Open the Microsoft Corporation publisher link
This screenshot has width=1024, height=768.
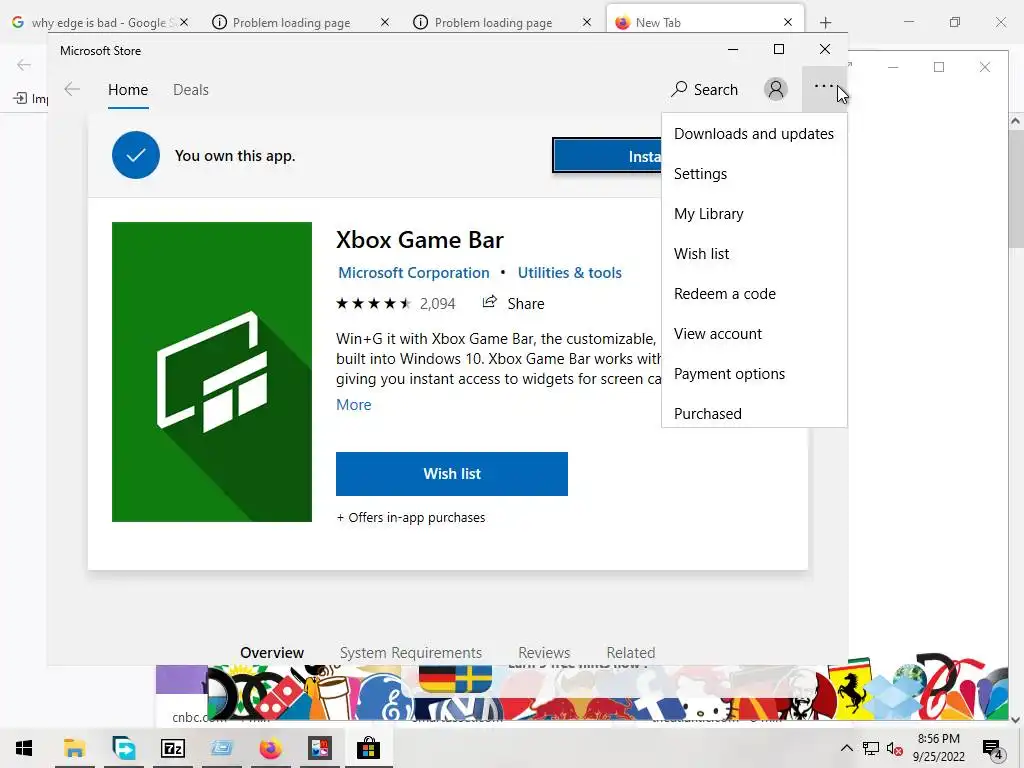pyautogui.click(x=413, y=273)
